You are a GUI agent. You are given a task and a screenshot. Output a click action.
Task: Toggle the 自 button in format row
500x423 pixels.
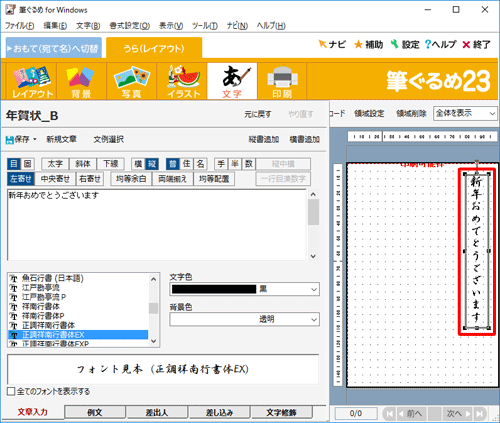click(x=14, y=164)
